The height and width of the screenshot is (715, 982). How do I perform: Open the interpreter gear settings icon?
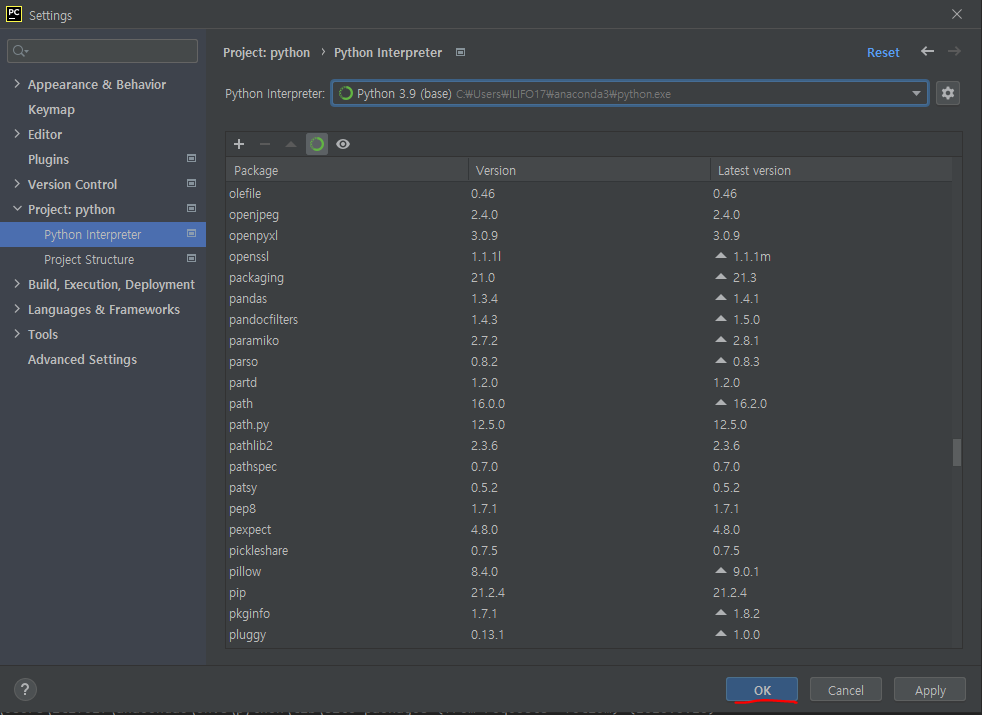point(948,93)
